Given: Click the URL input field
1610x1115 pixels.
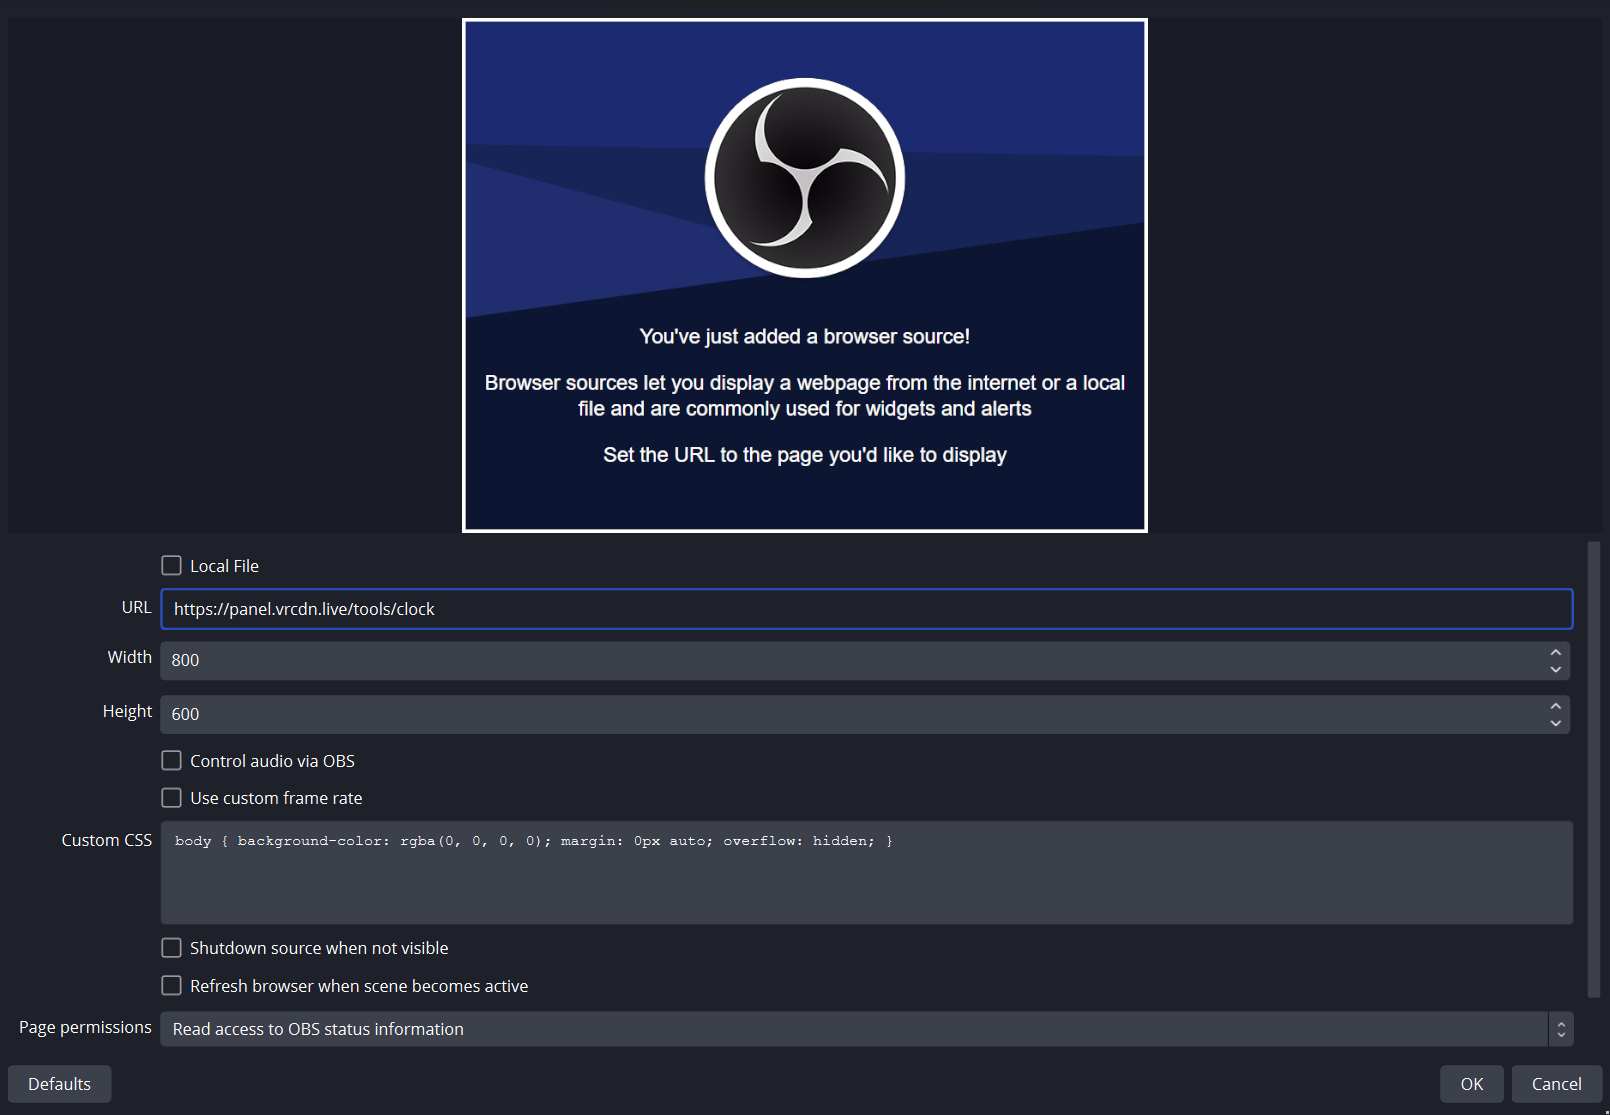Looking at the screenshot, I should (x=866, y=609).
